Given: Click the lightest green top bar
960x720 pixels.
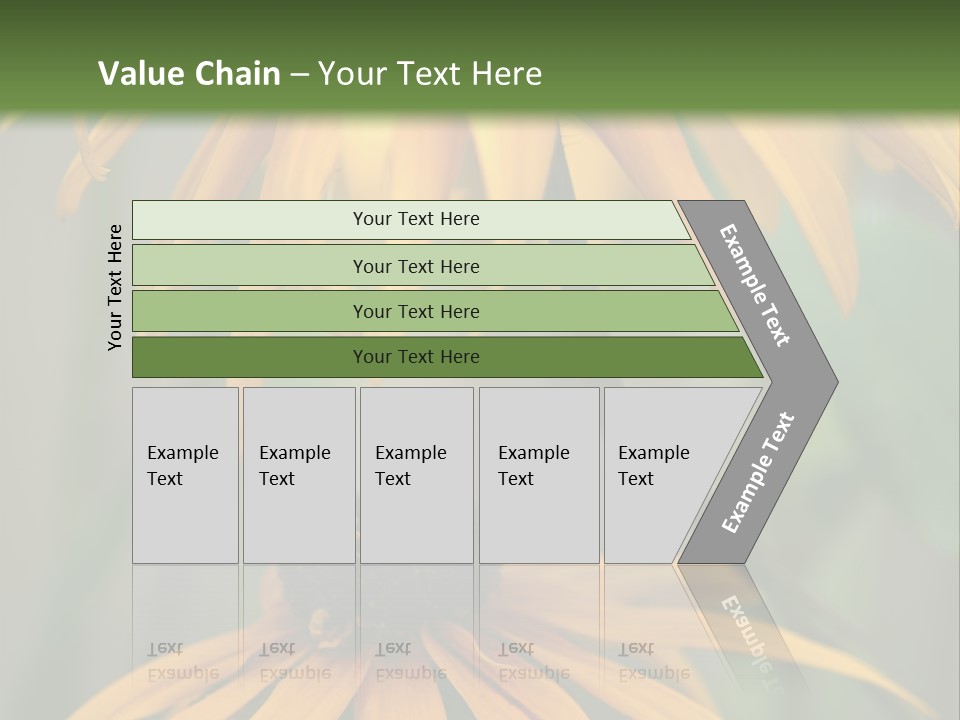Looking at the screenshot, I should click(x=411, y=220).
